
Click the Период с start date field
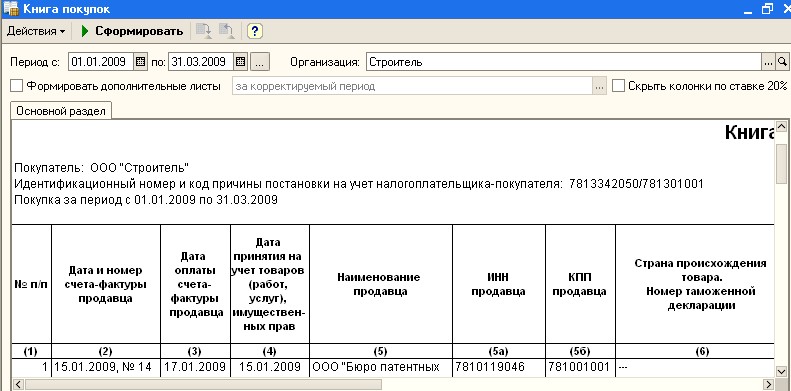tap(101, 62)
